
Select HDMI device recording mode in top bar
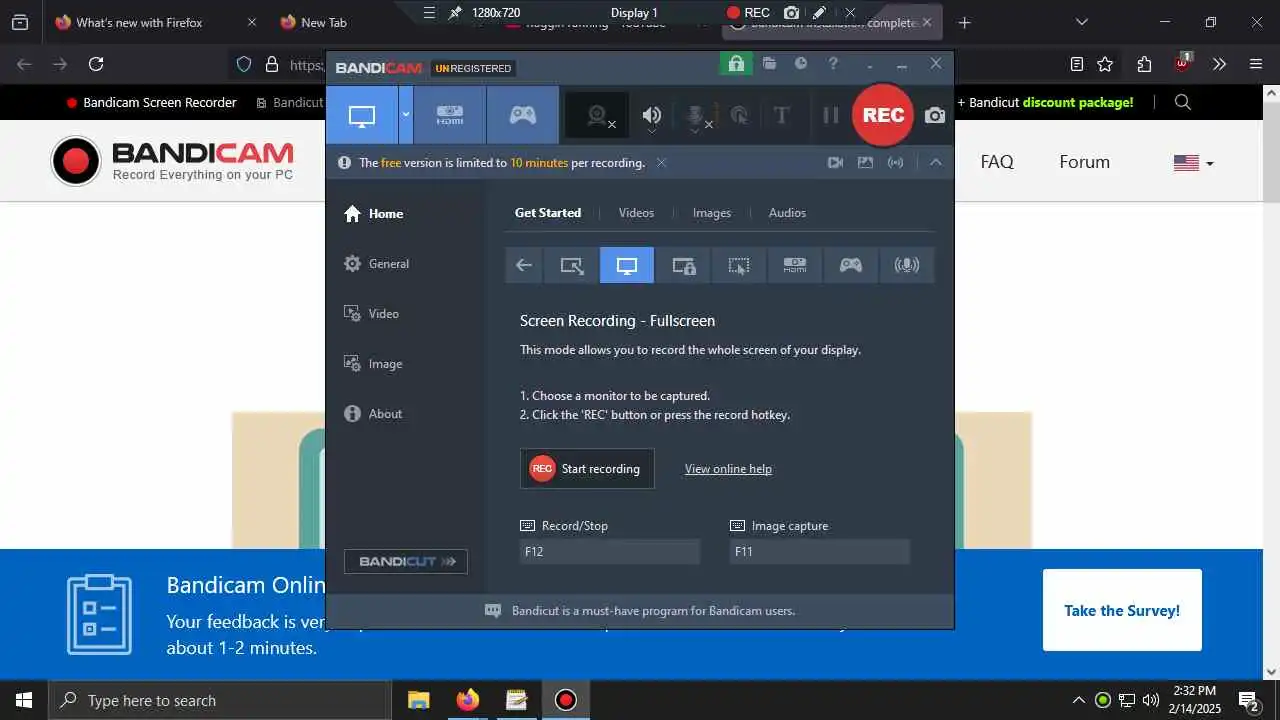450,115
